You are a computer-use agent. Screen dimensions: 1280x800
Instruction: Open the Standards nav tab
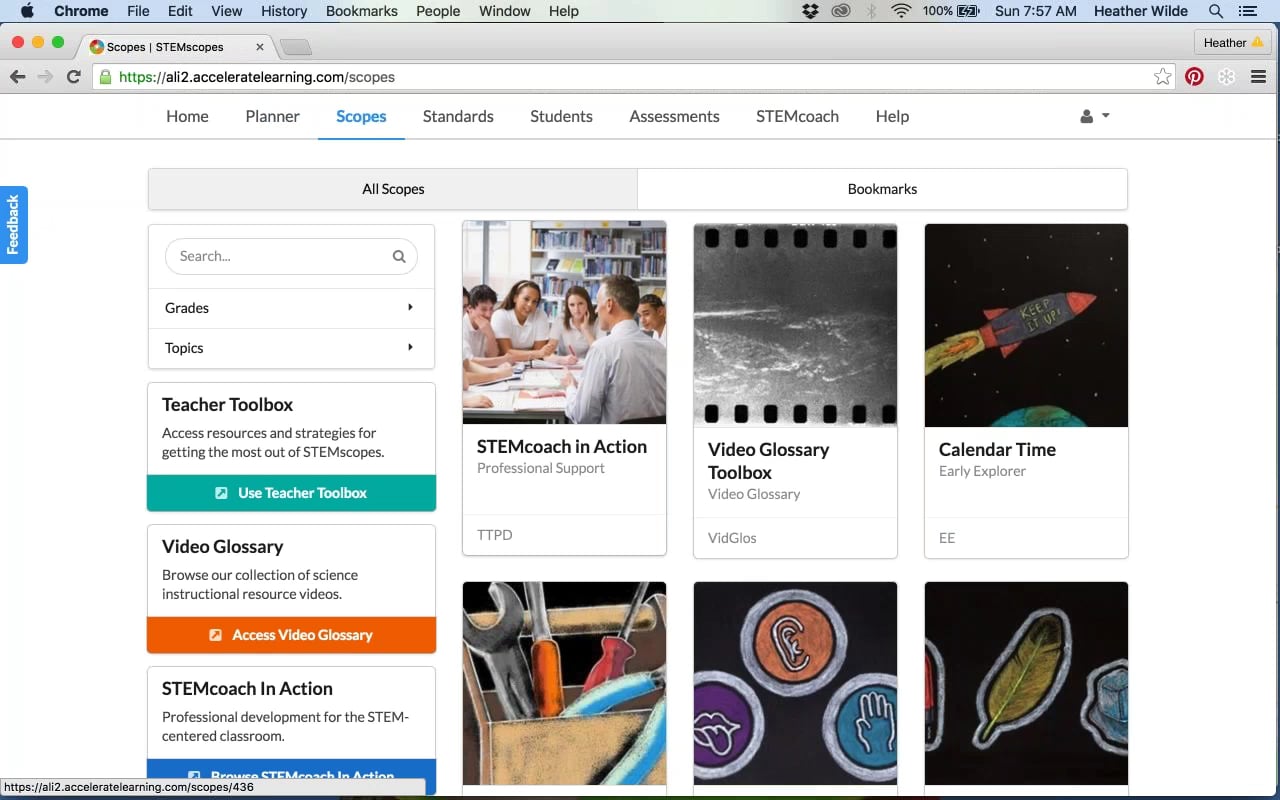tap(458, 116)
